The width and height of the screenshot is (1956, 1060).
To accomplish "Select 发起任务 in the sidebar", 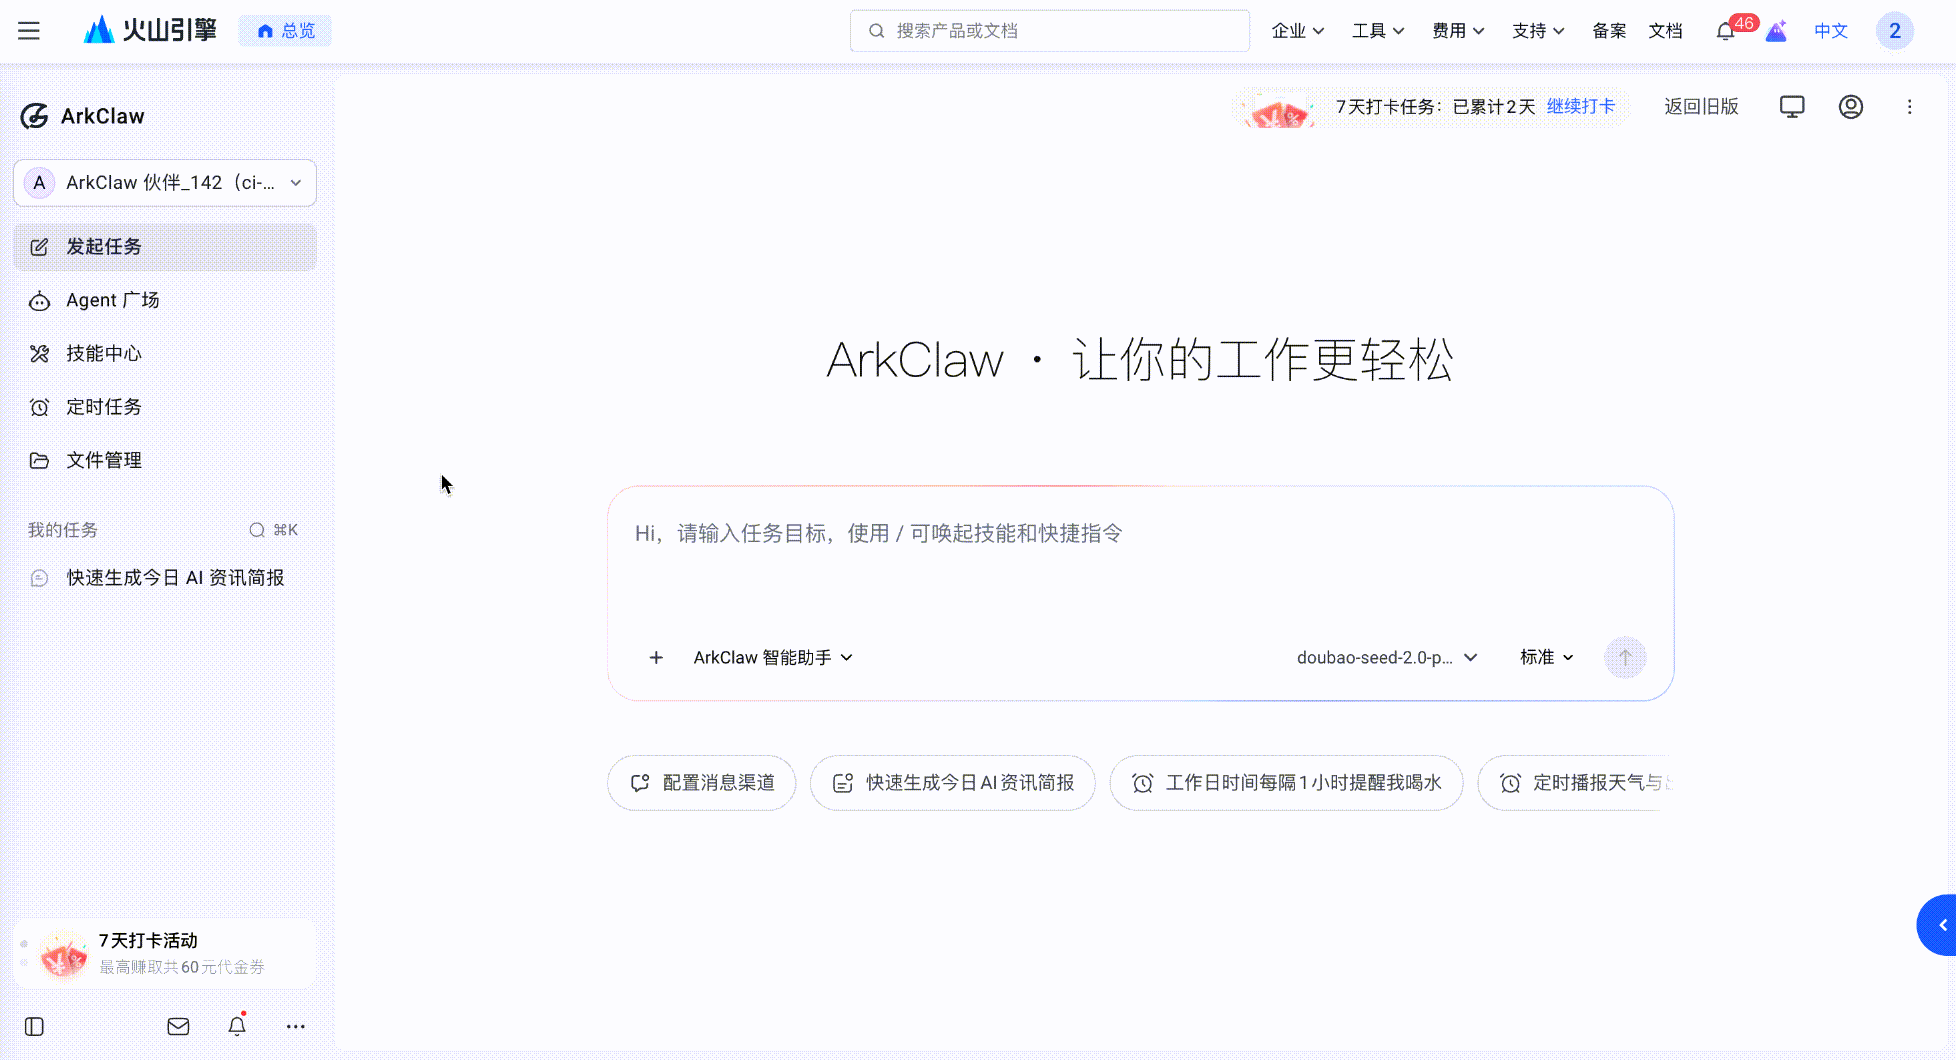I will coord(165,247).
